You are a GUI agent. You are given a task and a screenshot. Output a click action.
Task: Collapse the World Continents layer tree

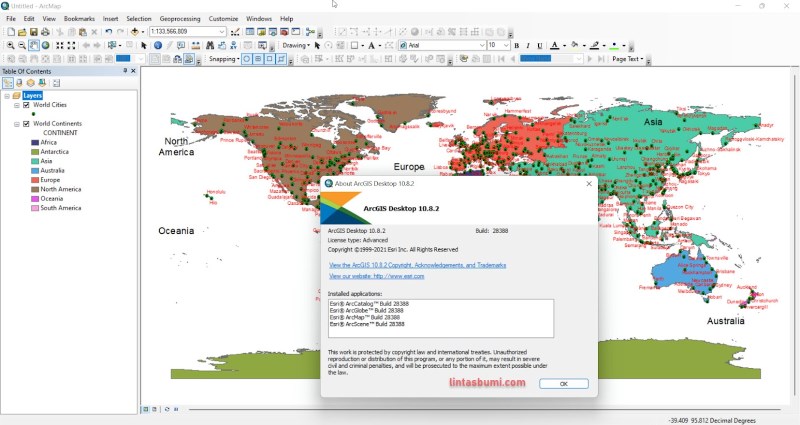pyautogui.click(x=16, y=124)
